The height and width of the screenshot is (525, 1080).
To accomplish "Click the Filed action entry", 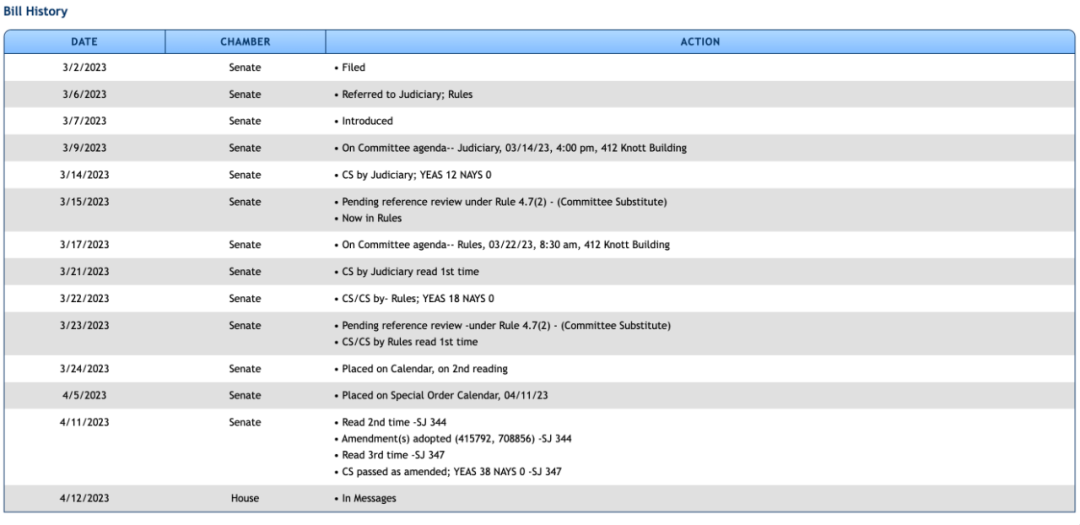I will tap(351, 68).
